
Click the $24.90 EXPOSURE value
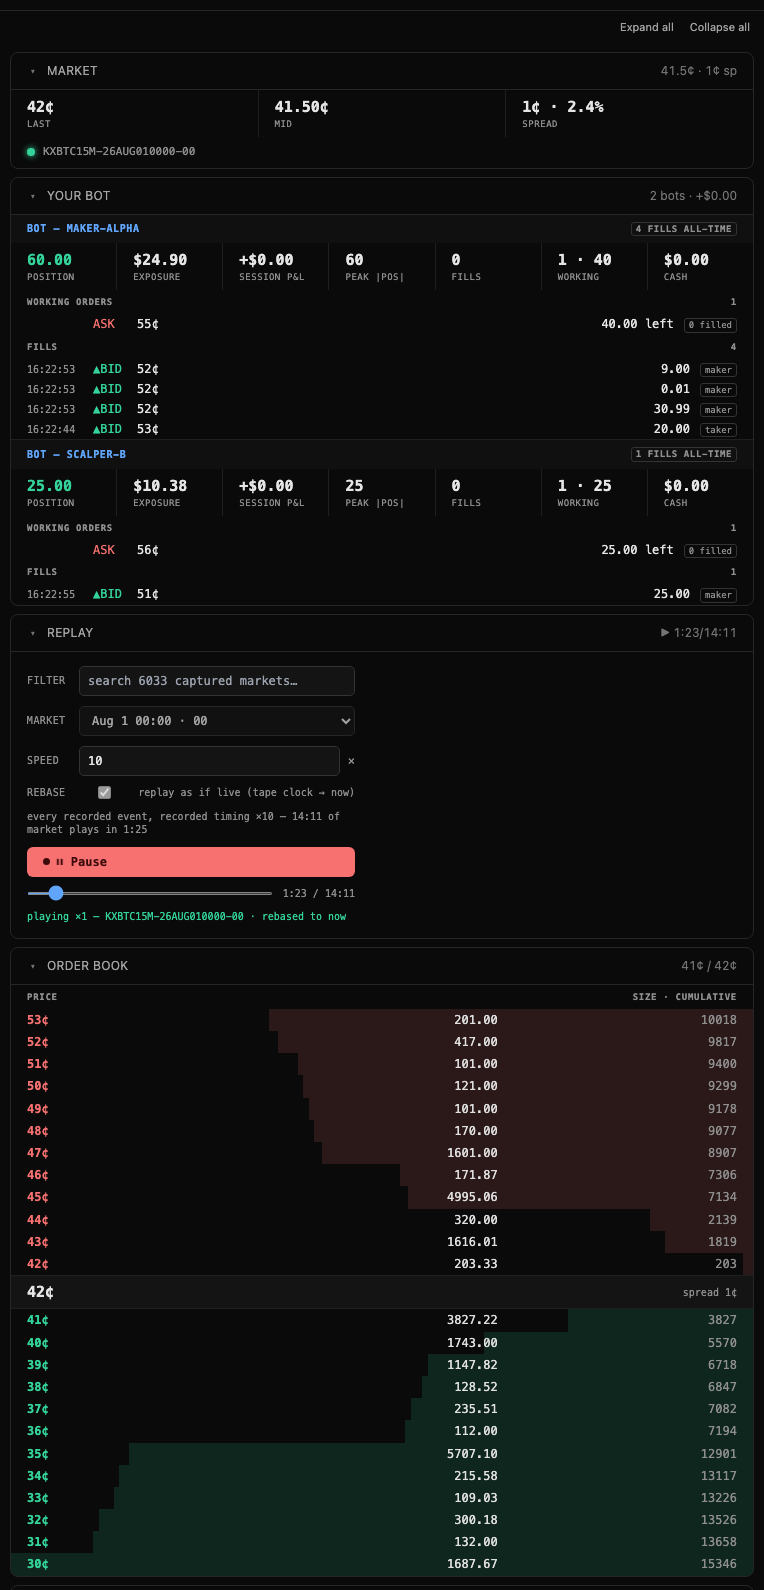[x=160, y=260]
